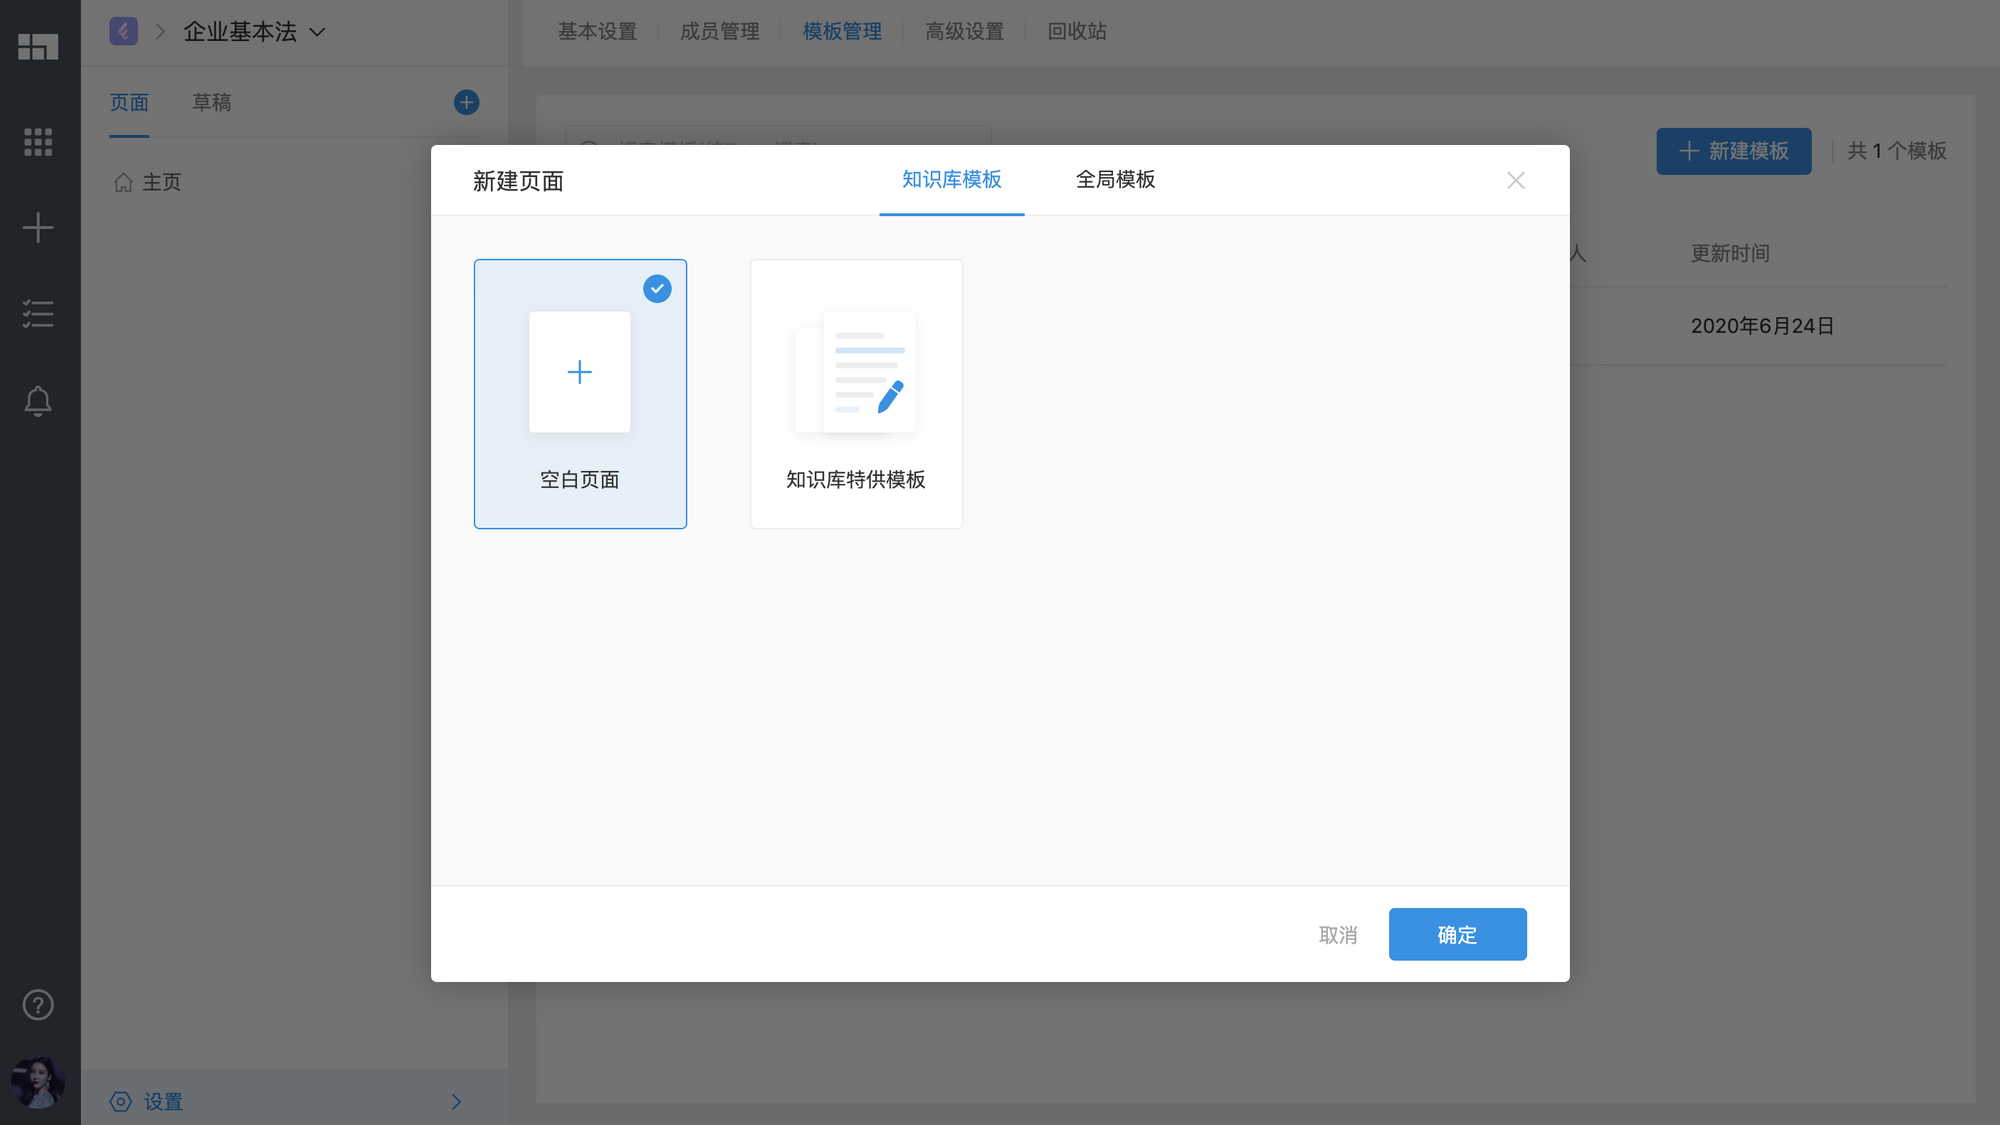Switch to 全局模板 tab
The width and height of the screenshot is (2000, 1125).
1116,179
